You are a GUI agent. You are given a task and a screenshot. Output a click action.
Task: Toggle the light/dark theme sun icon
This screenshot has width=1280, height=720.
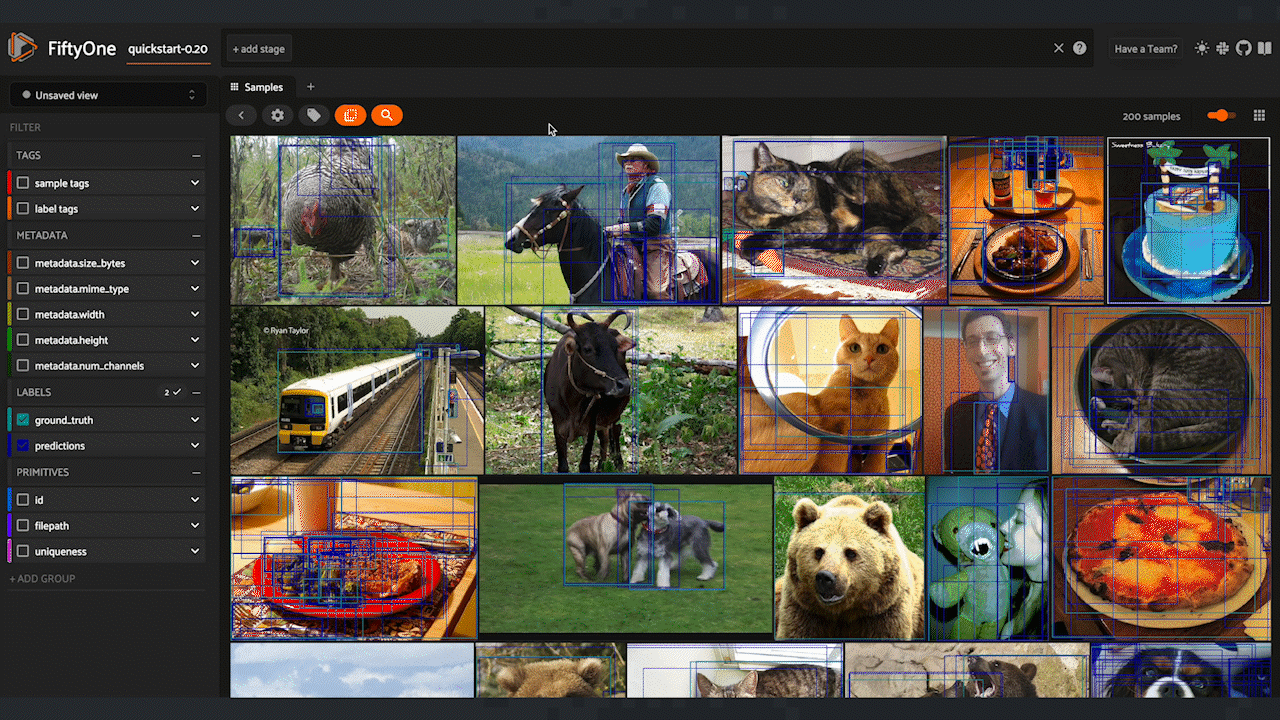(1202, 48)
